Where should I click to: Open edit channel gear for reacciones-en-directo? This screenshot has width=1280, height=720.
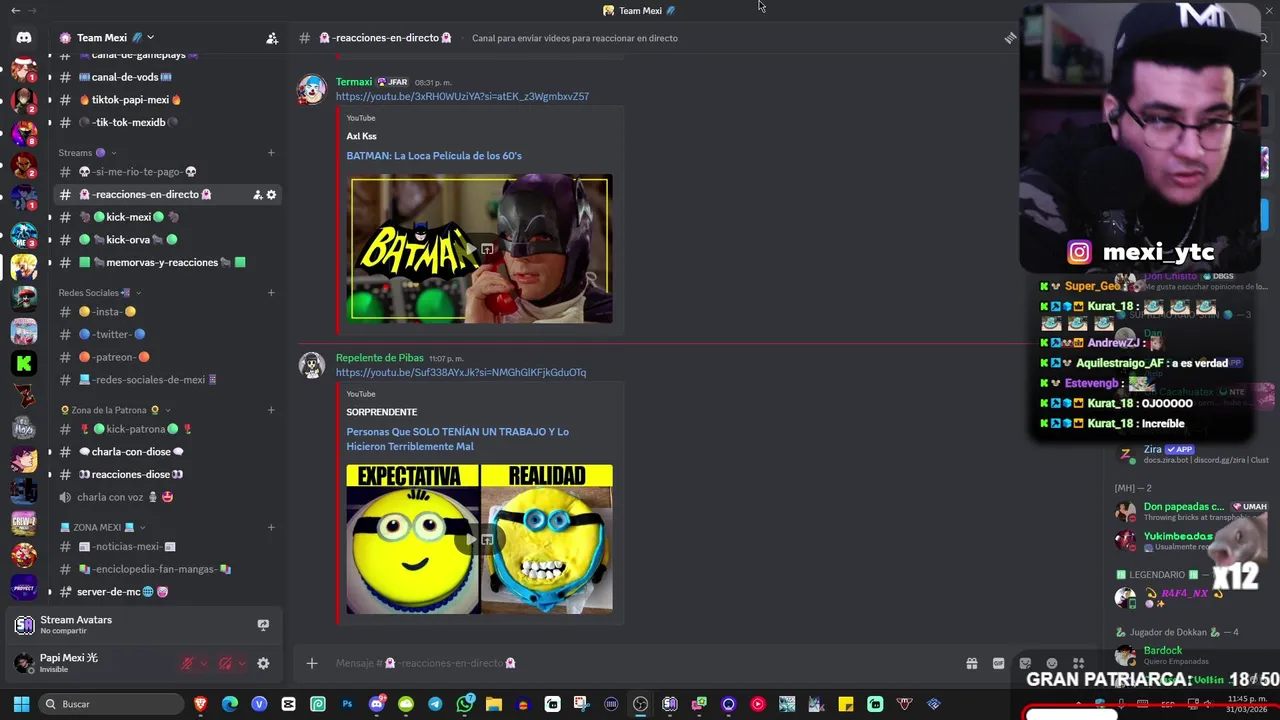pos(271,195)
